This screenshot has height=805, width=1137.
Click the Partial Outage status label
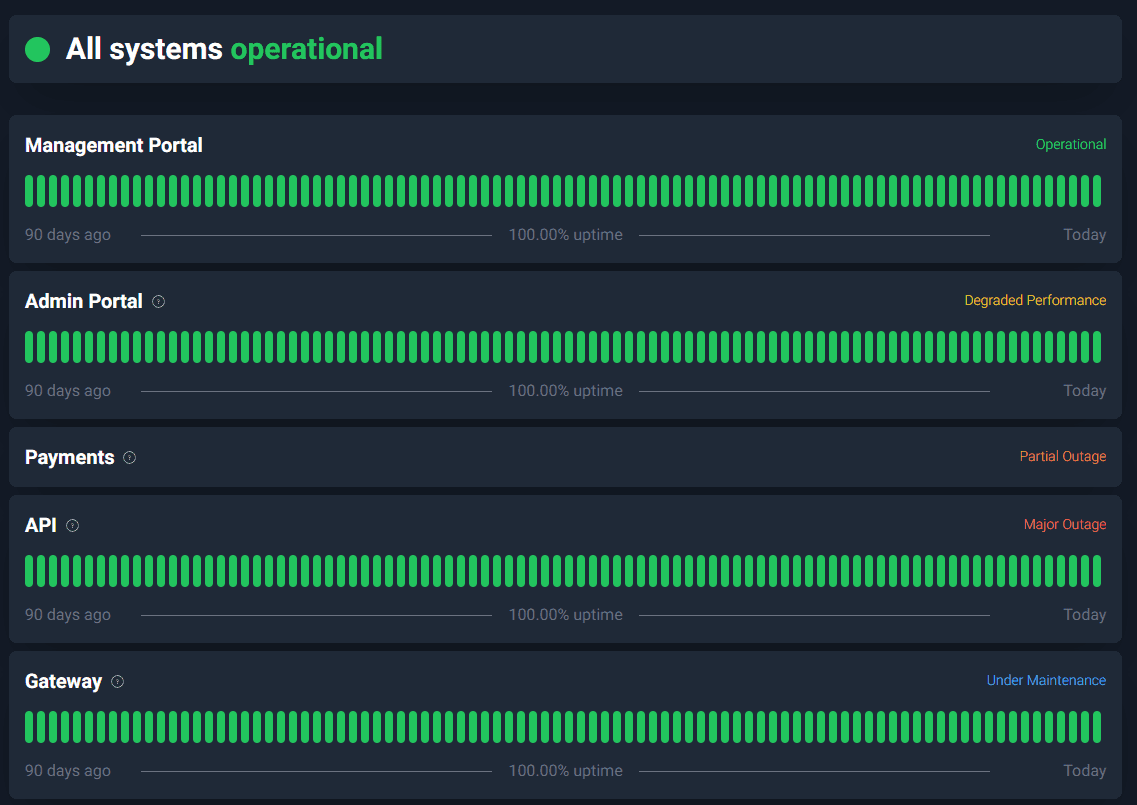coord(1062,456)
